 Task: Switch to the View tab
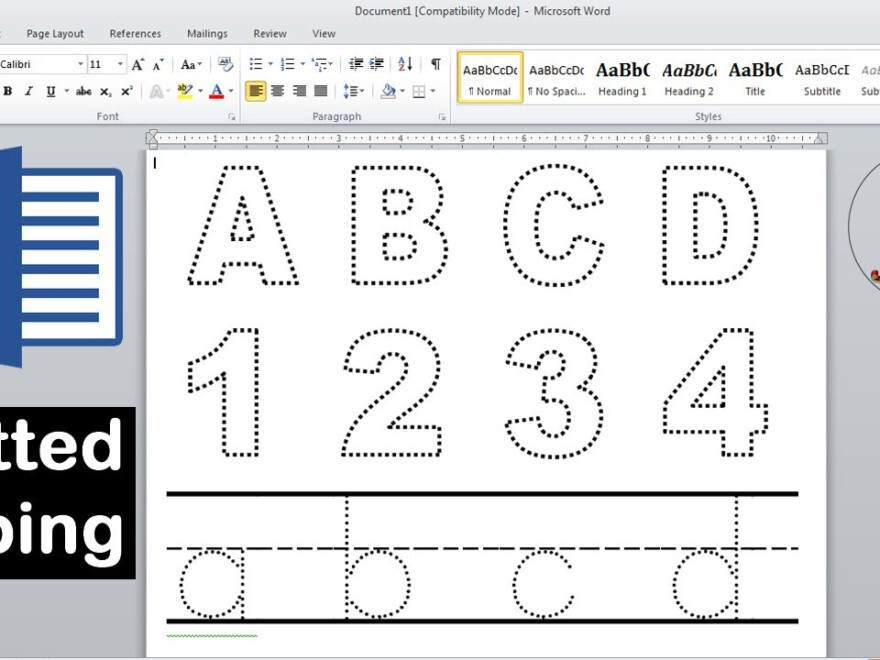[324, 34]
